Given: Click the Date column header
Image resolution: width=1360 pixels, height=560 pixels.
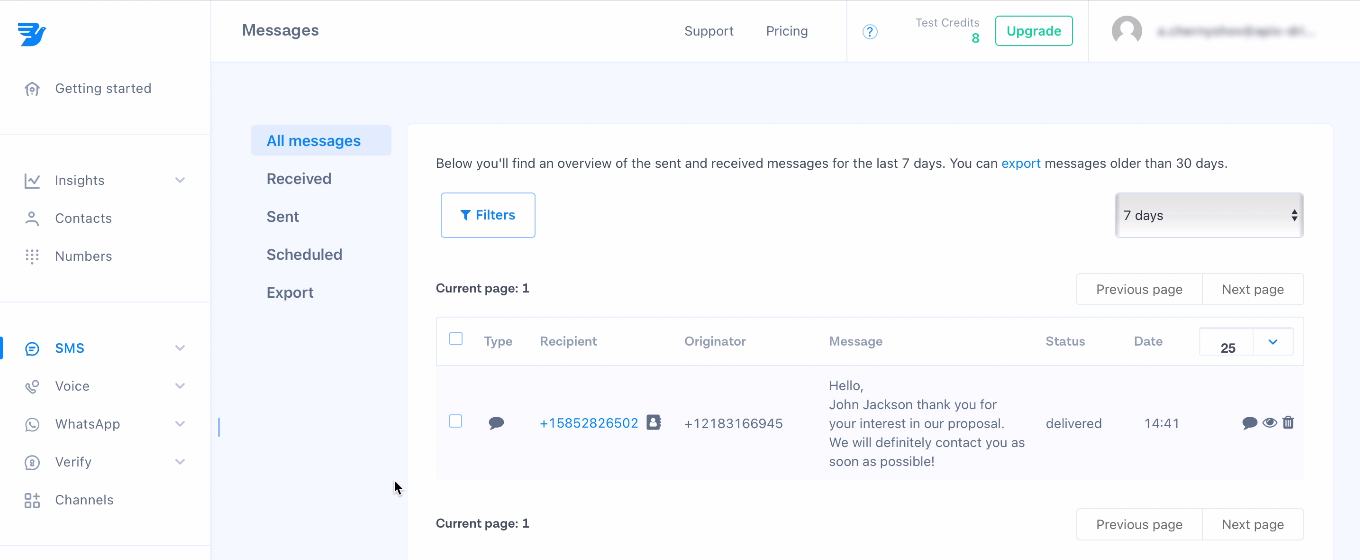Looking at the screenshot, I should (1148, 341).
